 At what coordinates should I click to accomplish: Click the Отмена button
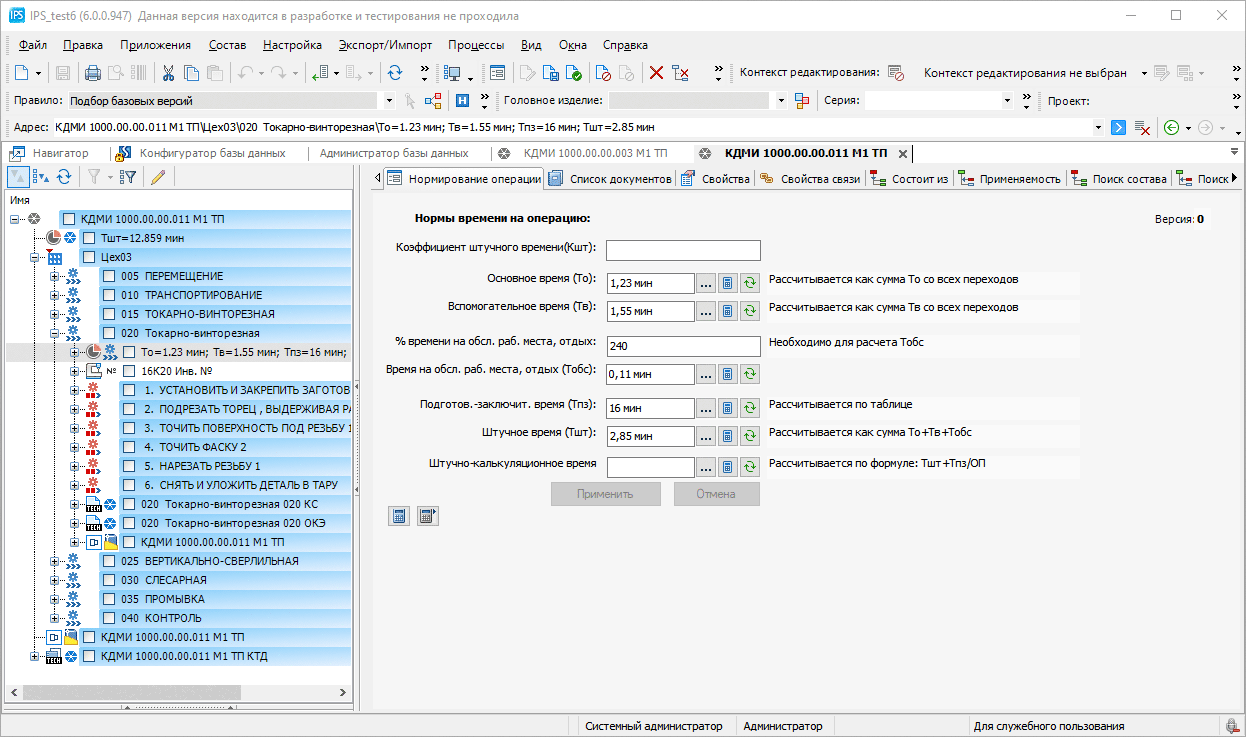716,494
